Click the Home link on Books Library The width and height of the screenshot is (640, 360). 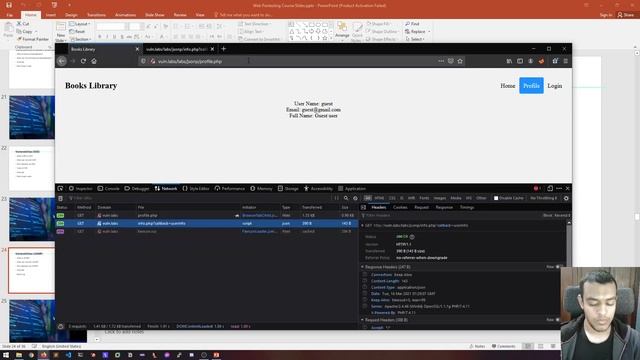[507, 86]
